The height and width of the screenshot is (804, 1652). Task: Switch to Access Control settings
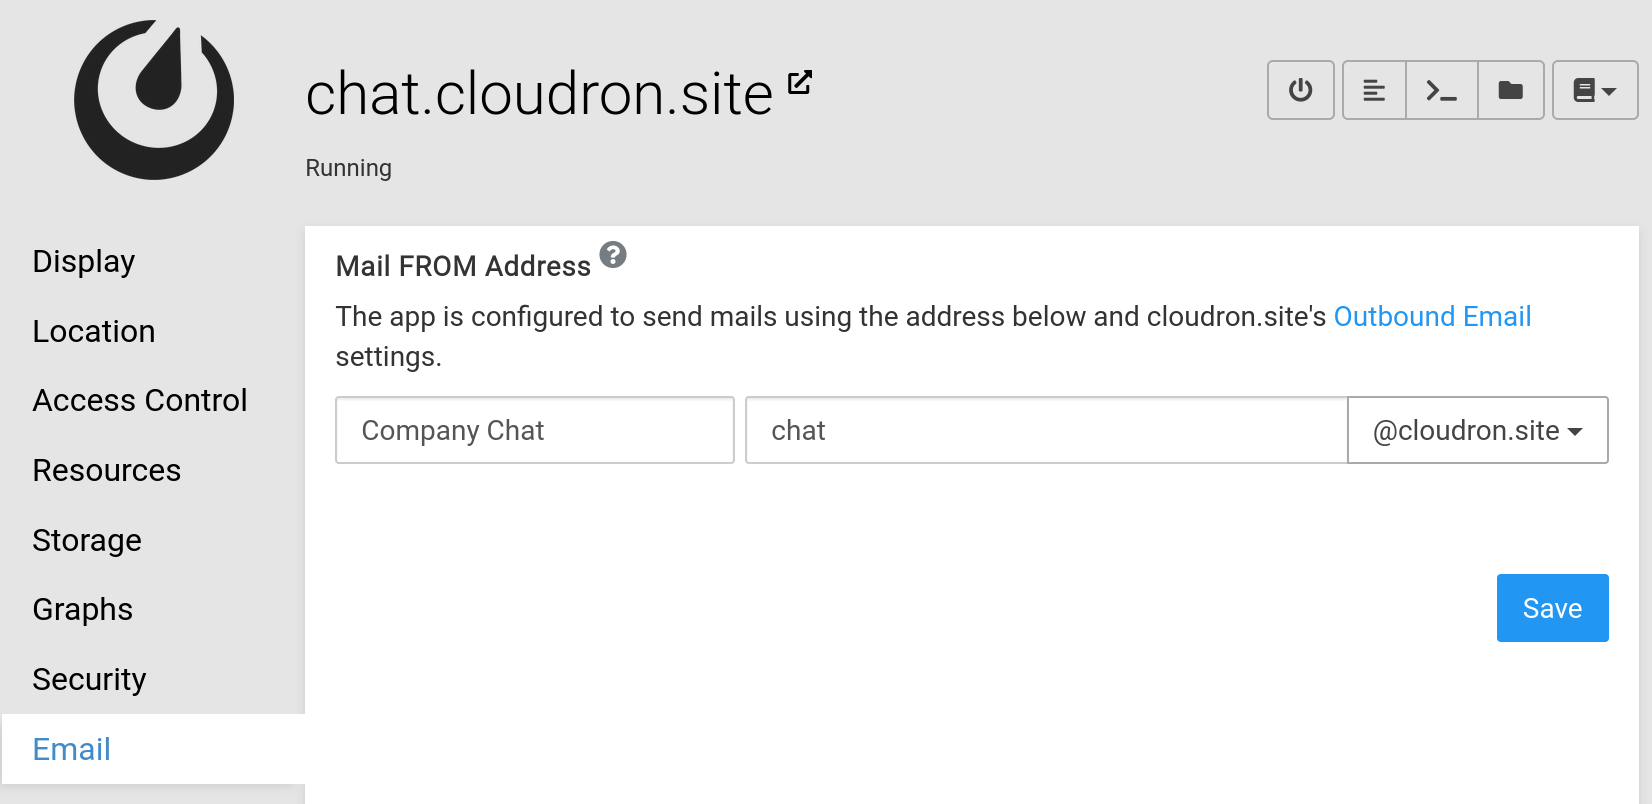tap(140, 400)
